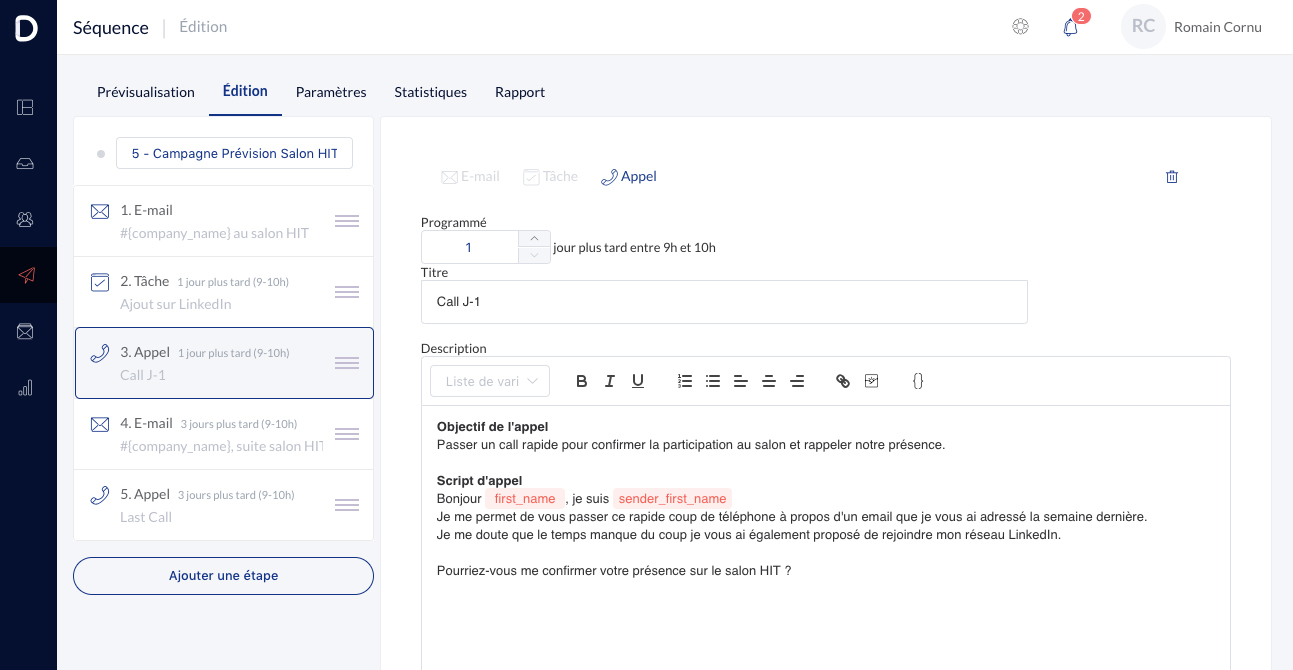Insert a hyperlink using the link icon

(843, 381)
